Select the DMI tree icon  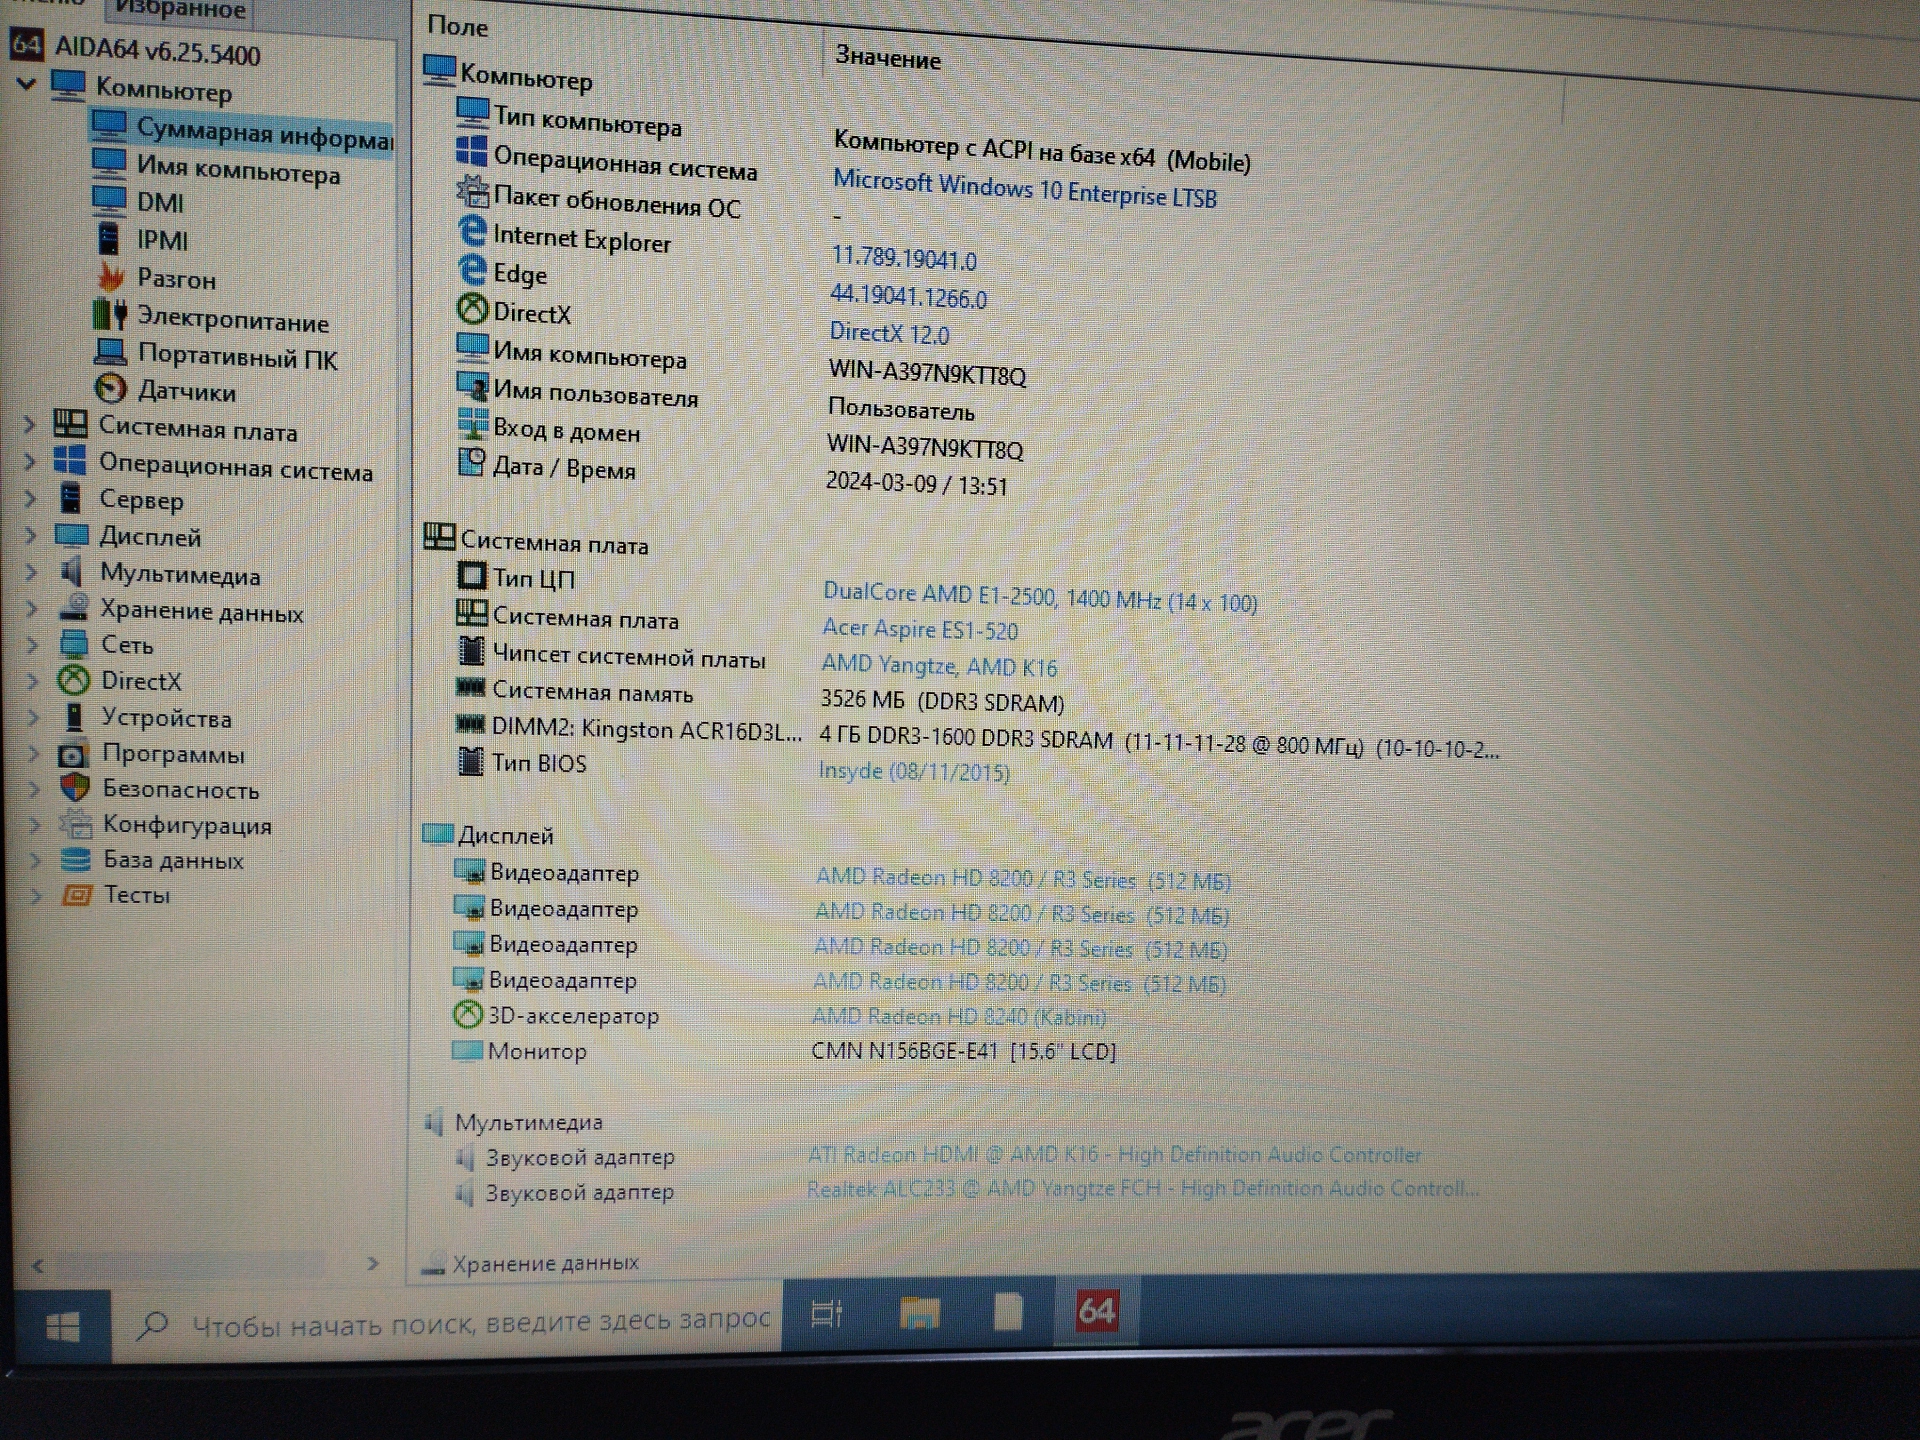pos(109,200)
